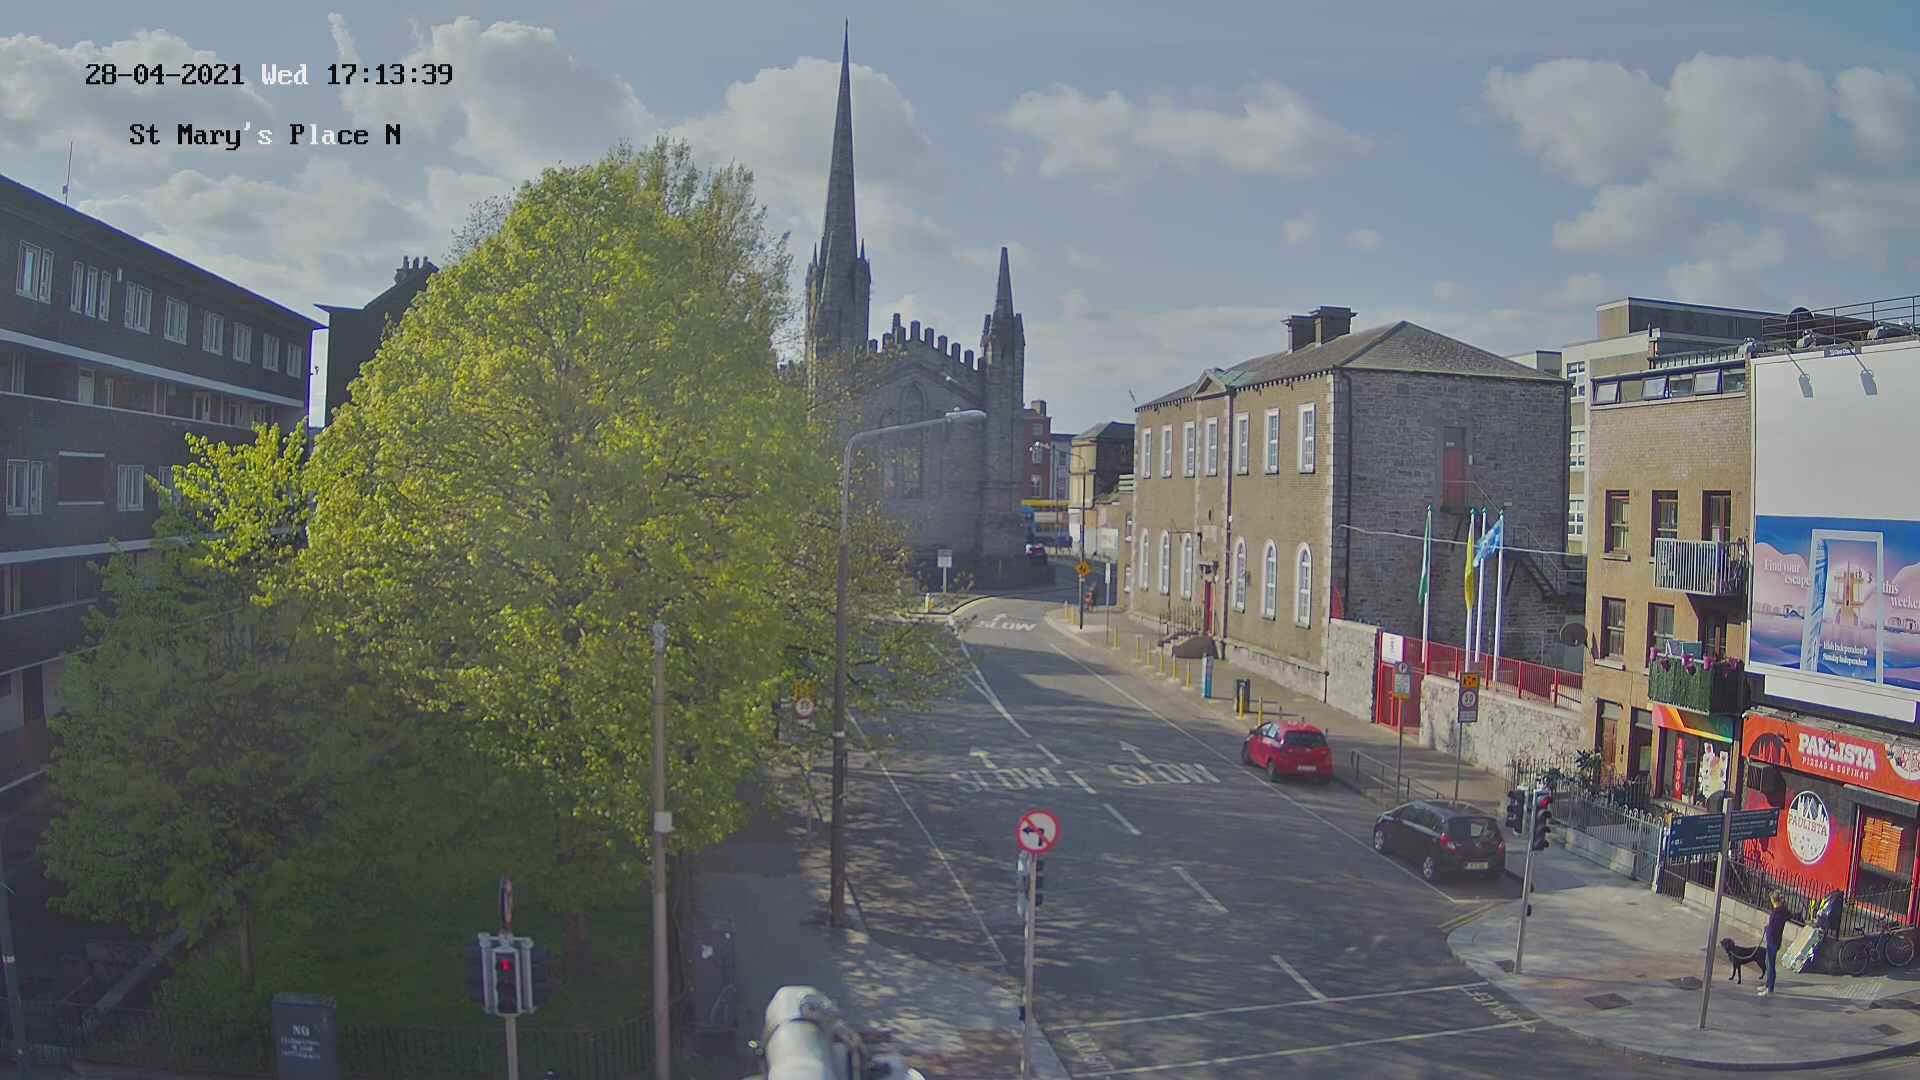Click the parked red car

point(1287,749)
